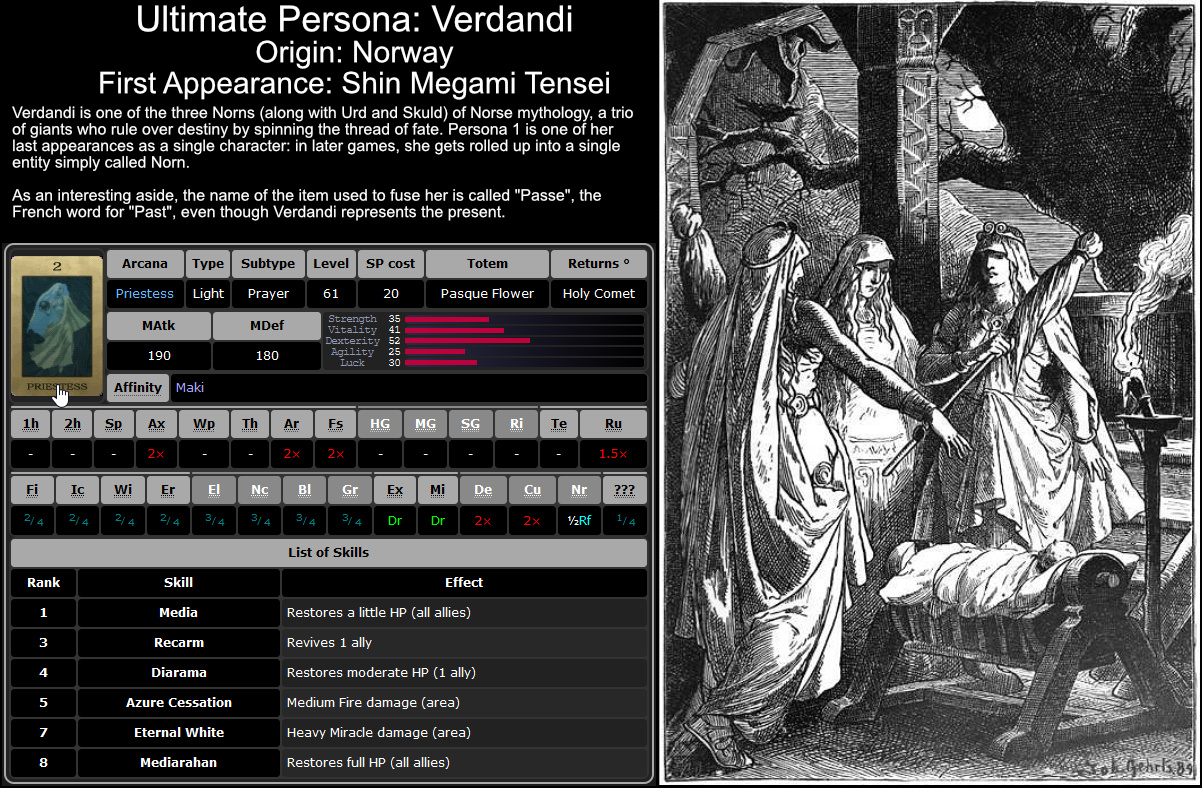Click the Type column header

(x=208, y=264)
